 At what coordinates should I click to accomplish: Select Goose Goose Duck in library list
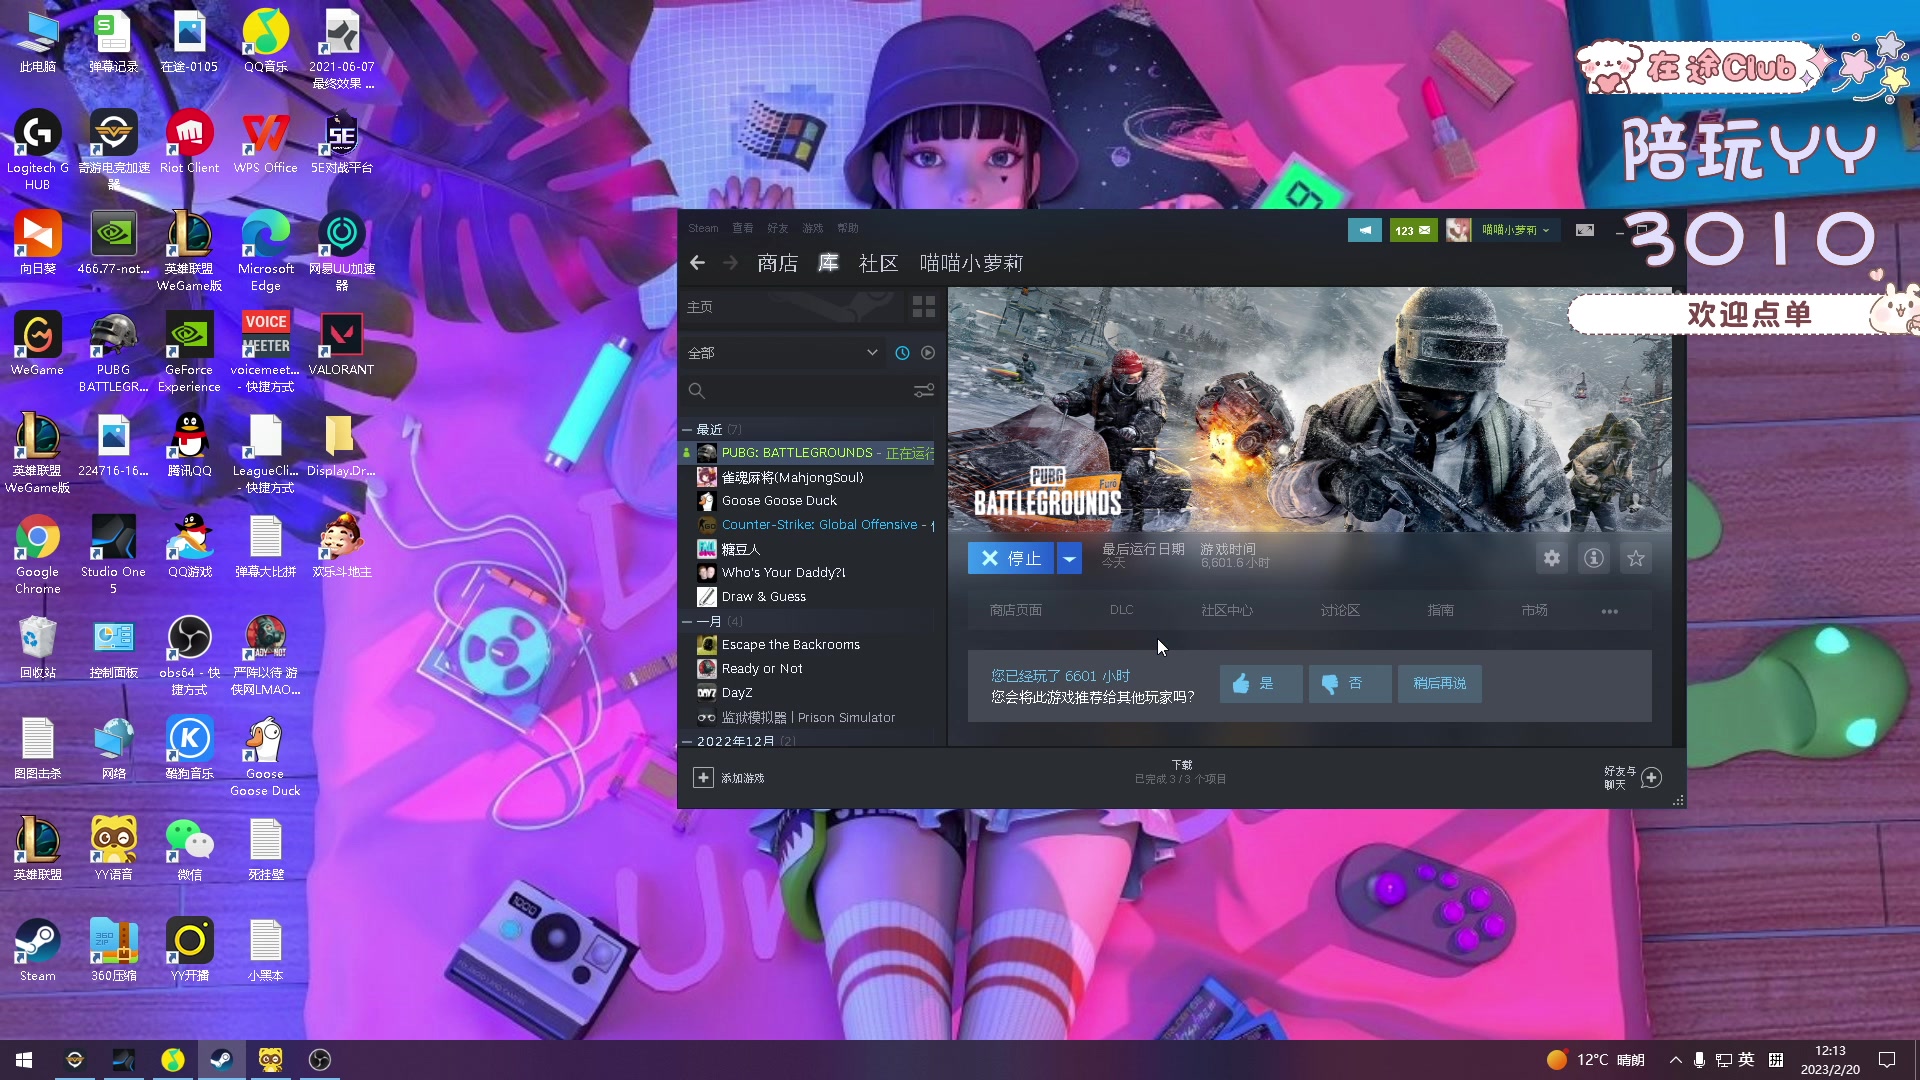click(807, 501)
